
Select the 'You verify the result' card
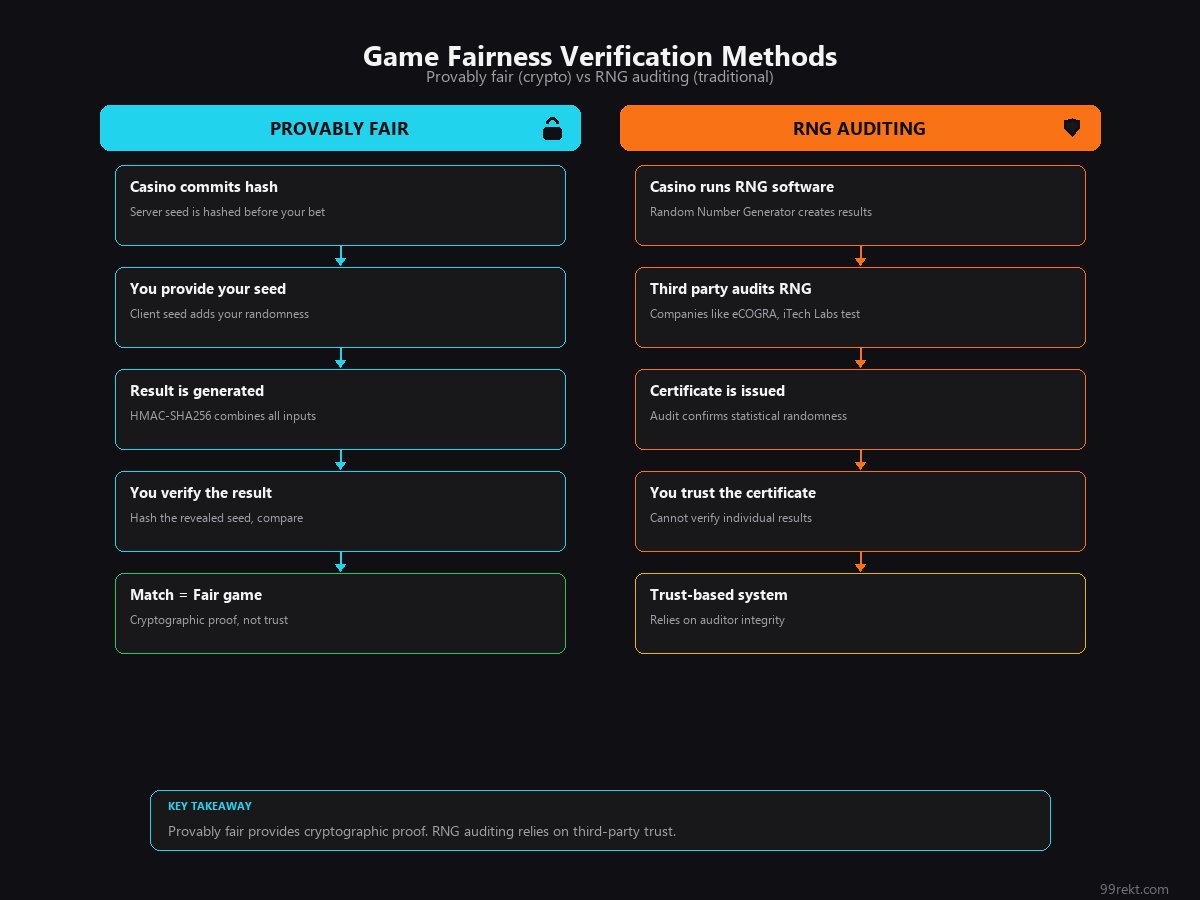point(340,511)
